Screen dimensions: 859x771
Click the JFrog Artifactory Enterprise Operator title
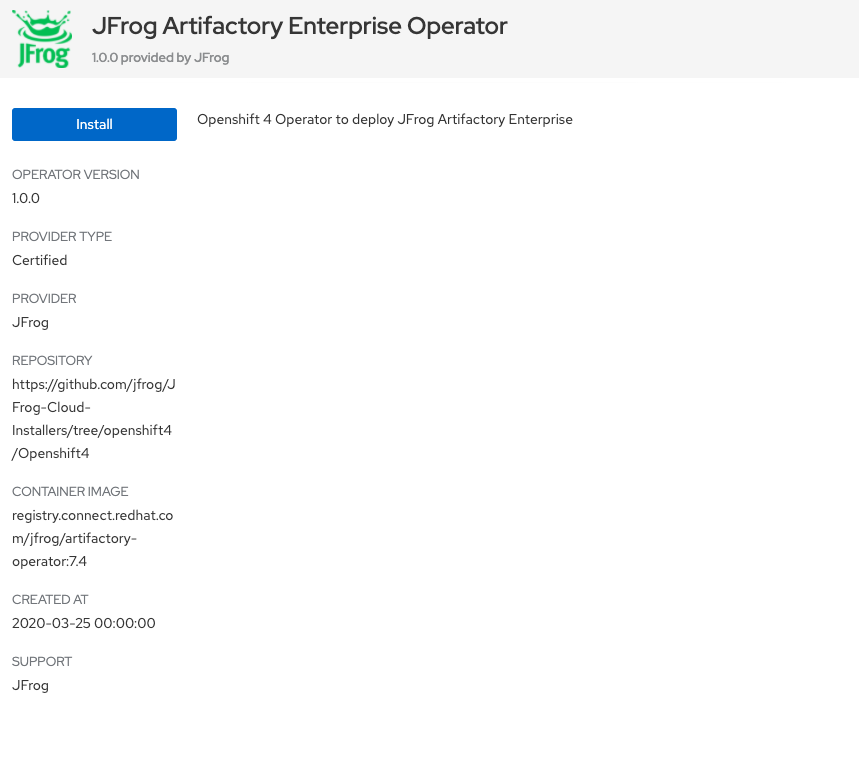(299, 27)
